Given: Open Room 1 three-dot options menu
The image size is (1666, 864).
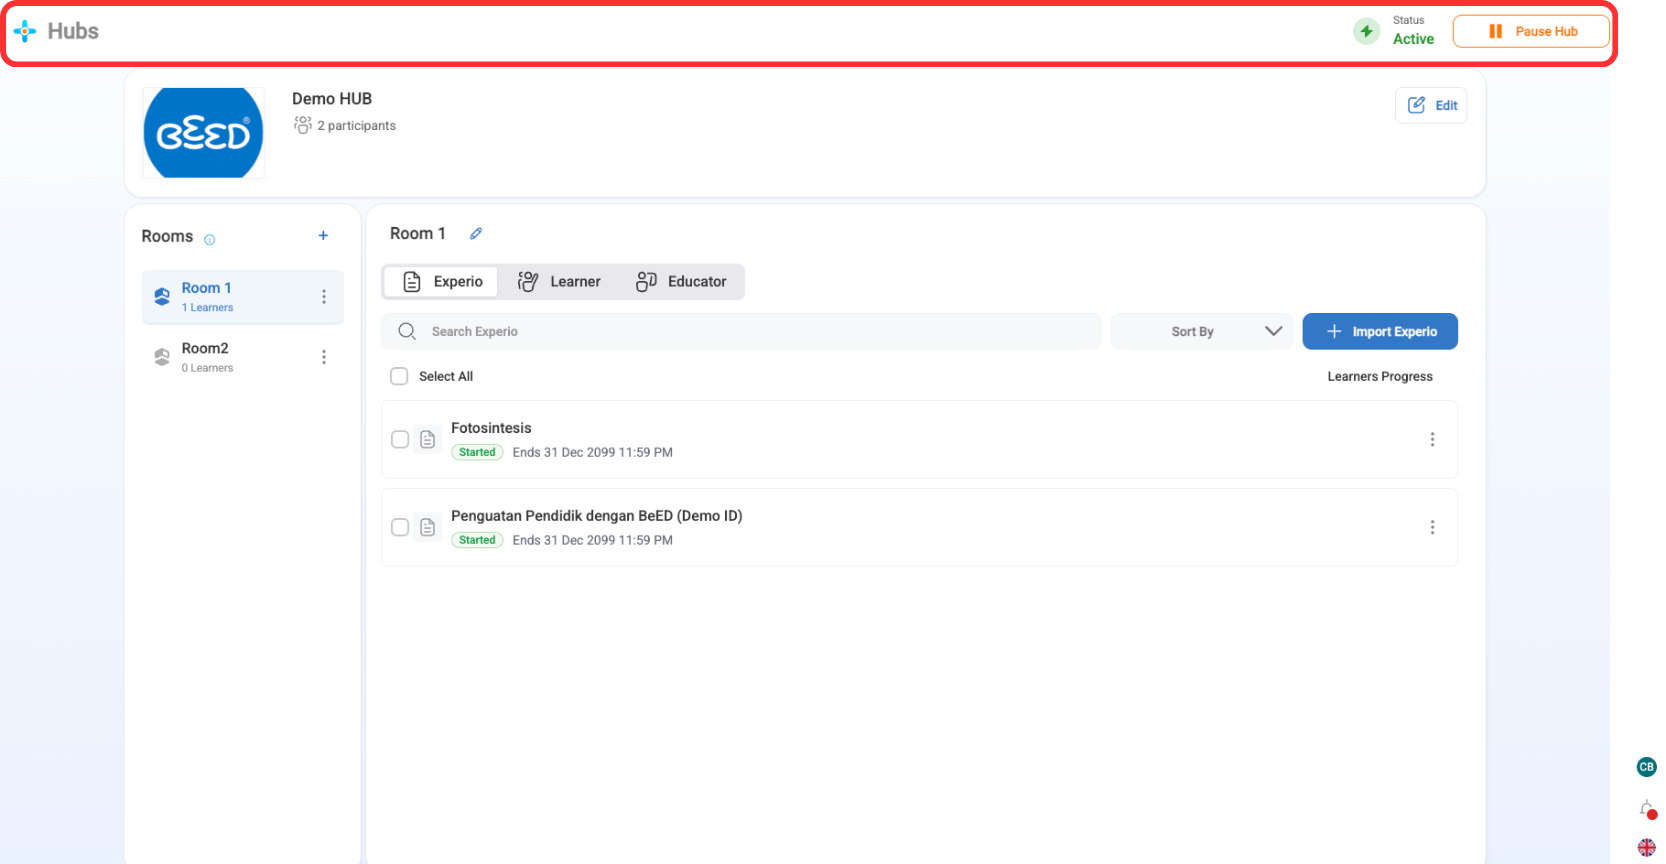Looking at the screenshot, I should coord(324,297).
